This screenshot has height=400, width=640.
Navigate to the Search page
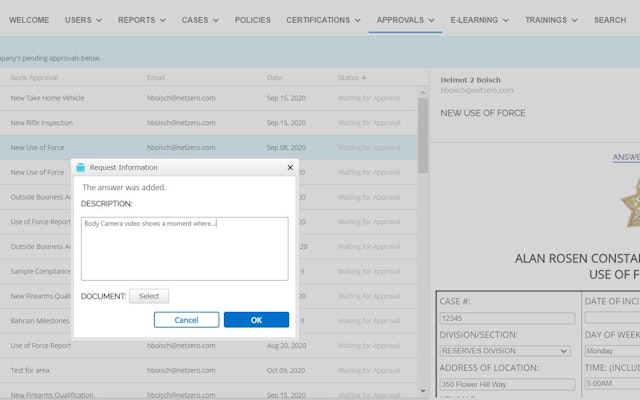click(x=609, y=20)
